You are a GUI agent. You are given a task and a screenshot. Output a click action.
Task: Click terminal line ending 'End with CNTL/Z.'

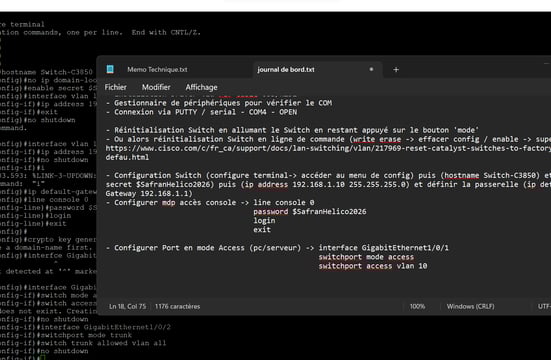click(100, 32)
